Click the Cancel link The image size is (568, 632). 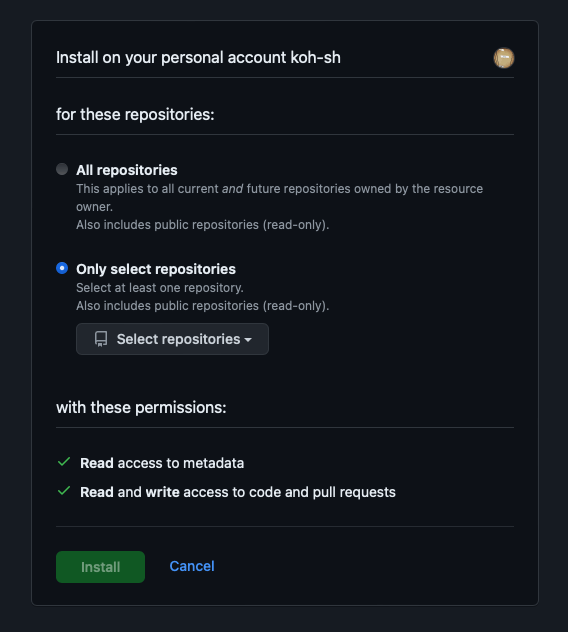[x=192, y=566]
